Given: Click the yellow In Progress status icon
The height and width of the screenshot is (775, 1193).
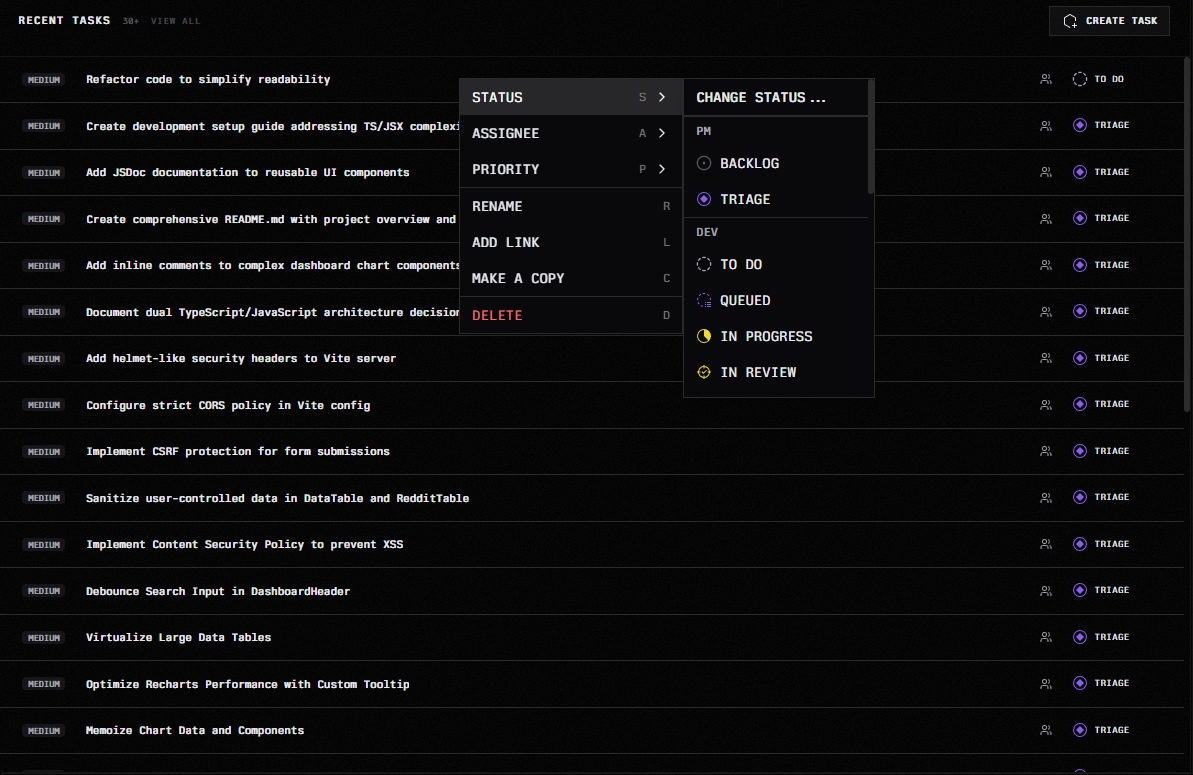Looking at the screenshot, I should point(704,336).
